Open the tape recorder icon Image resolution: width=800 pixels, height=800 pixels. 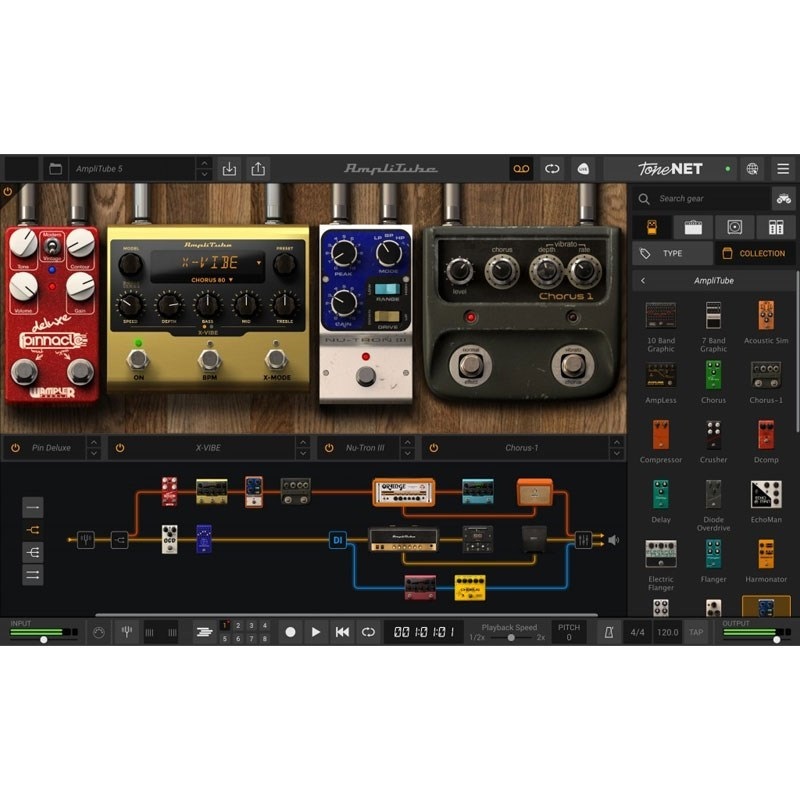(521, 169)
